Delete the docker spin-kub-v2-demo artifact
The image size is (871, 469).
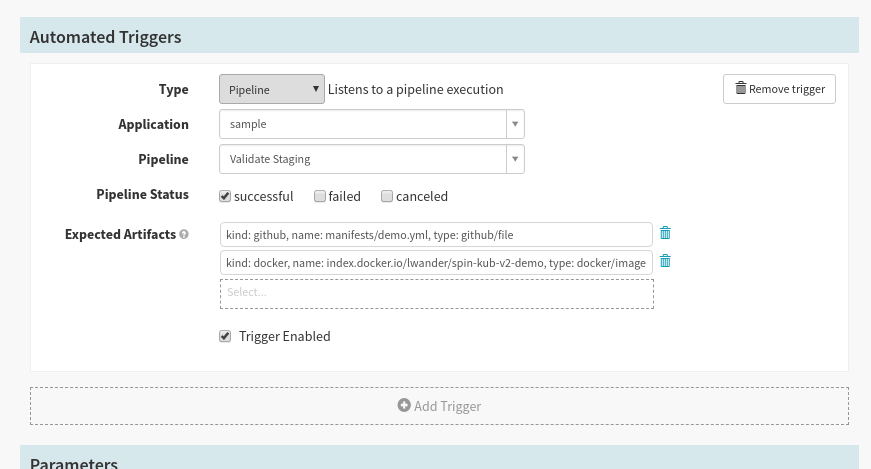point(665,261)
